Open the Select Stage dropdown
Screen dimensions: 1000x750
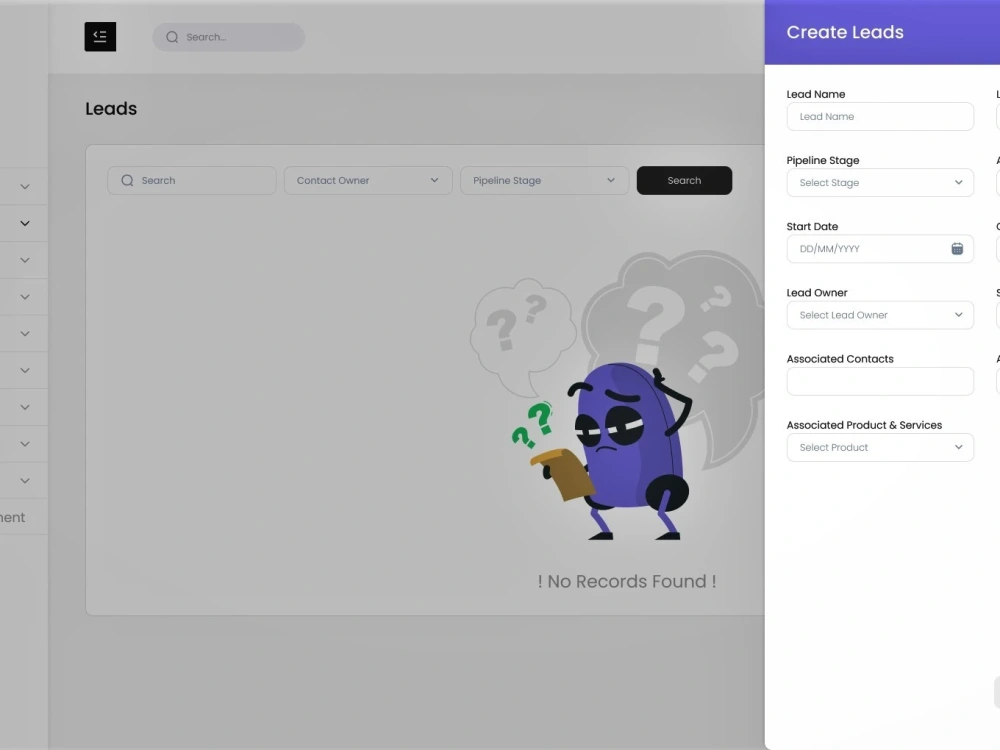880,183
